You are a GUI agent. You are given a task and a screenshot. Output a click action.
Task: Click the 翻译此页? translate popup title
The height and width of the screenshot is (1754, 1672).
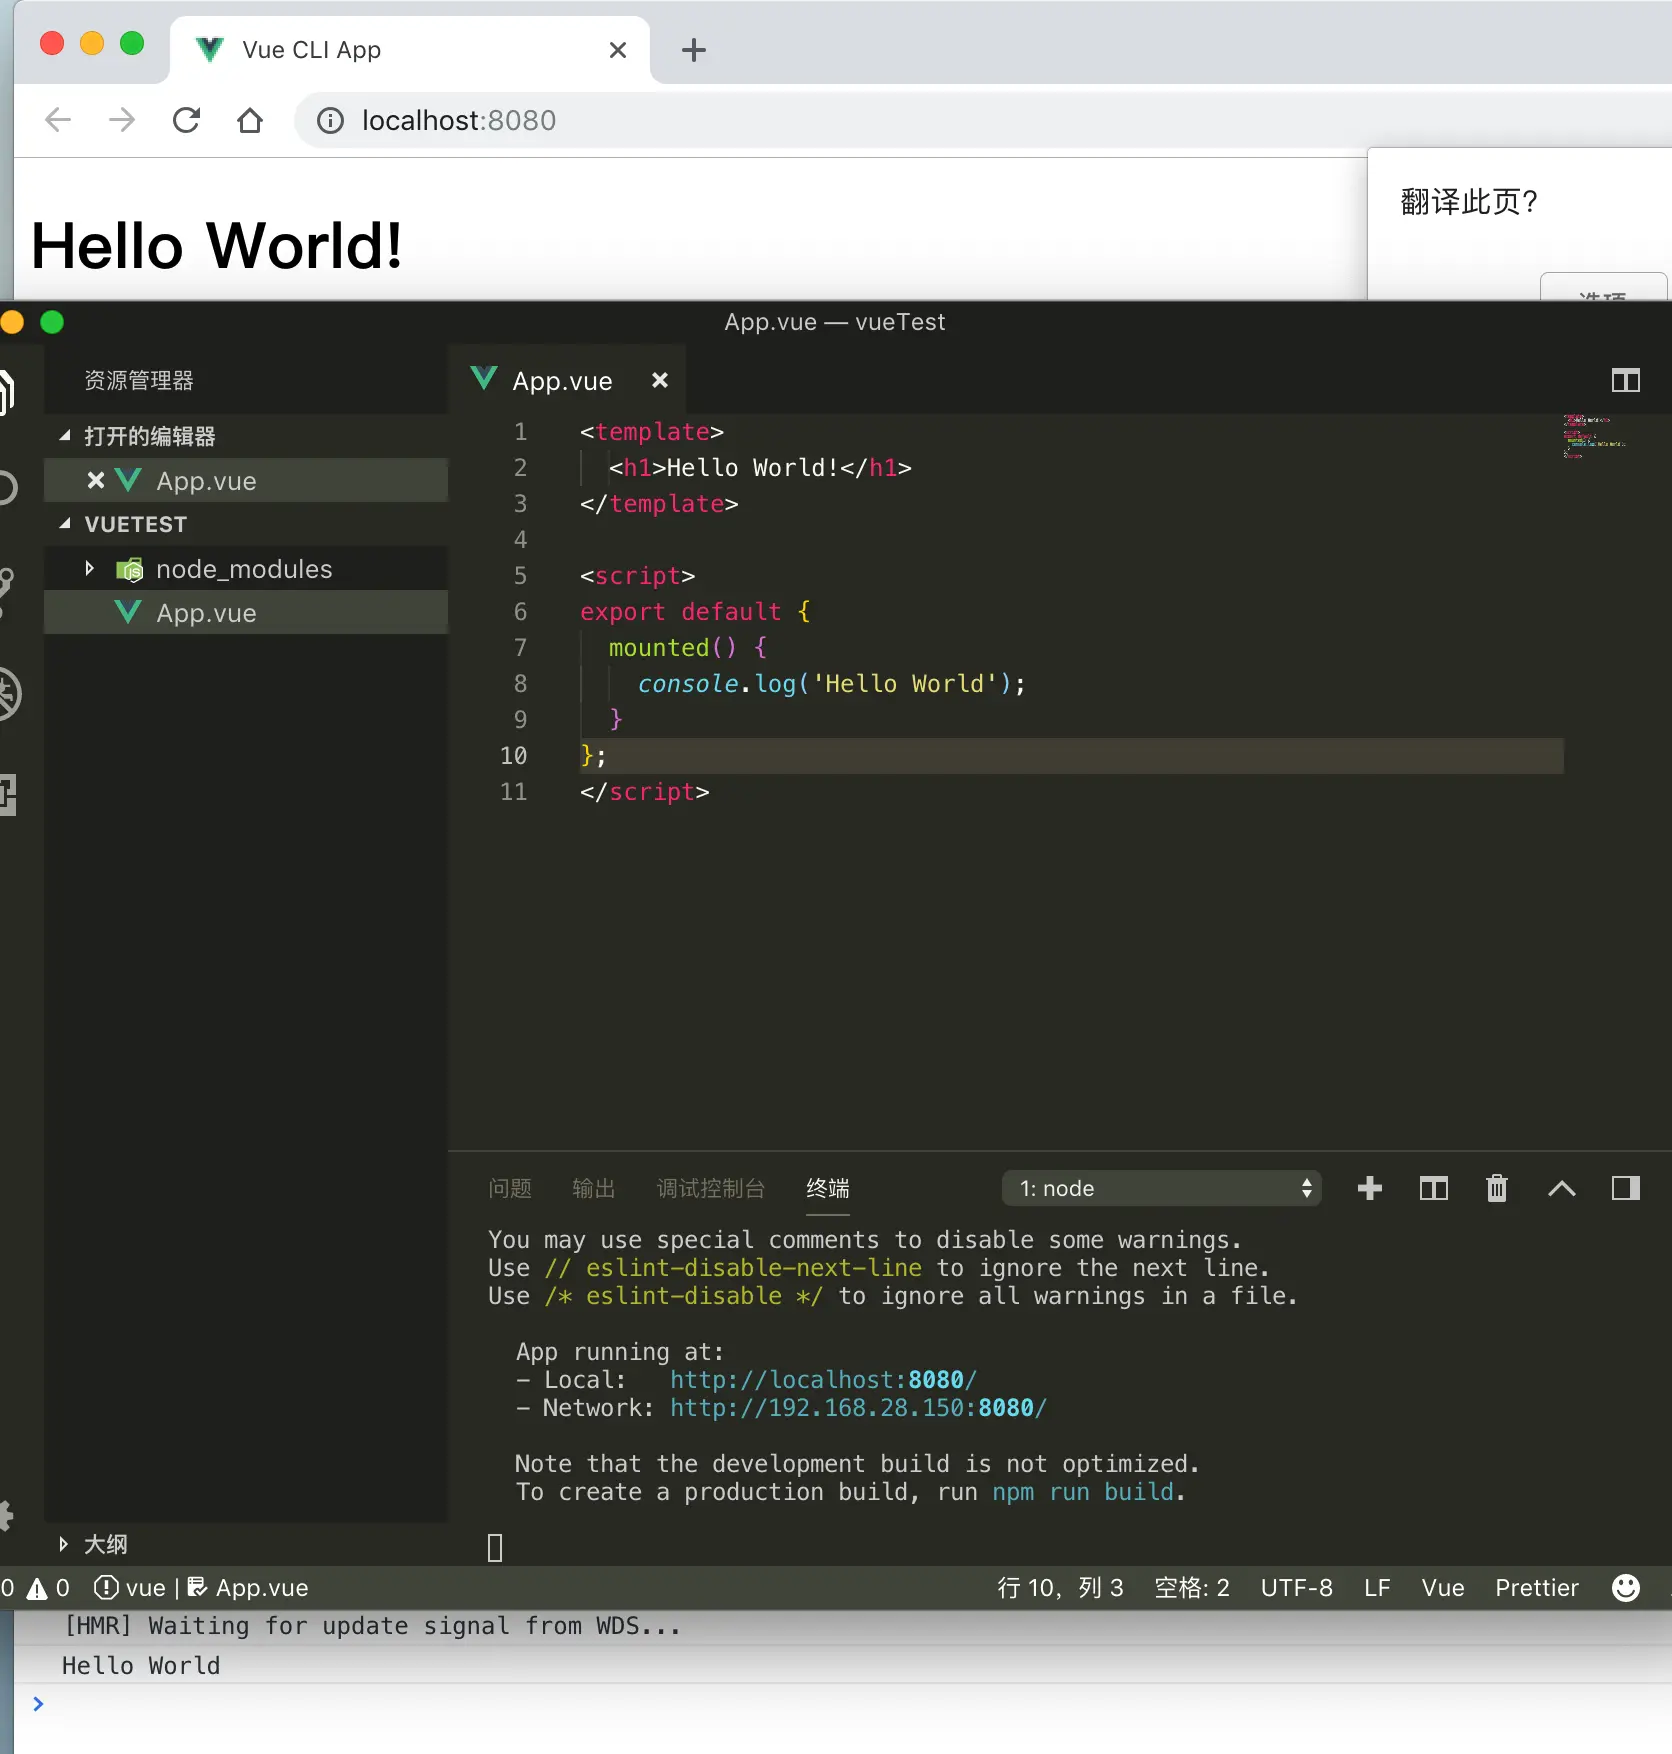pos(1469,202)
